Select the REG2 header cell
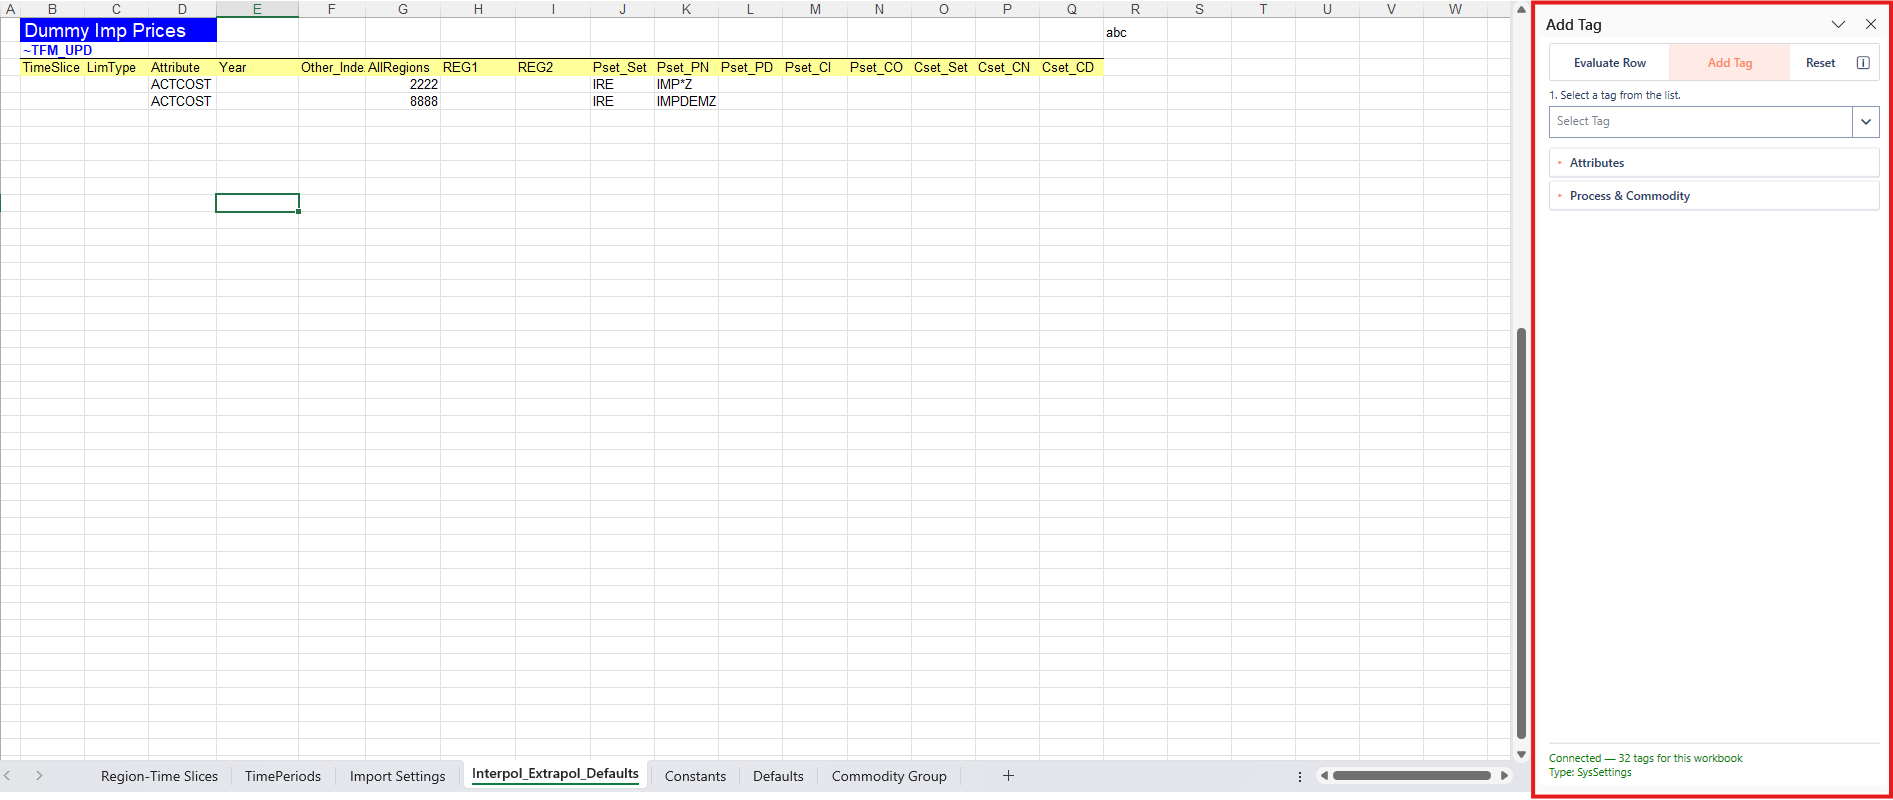The image size is (1893, 800). (x=553, y=67)
